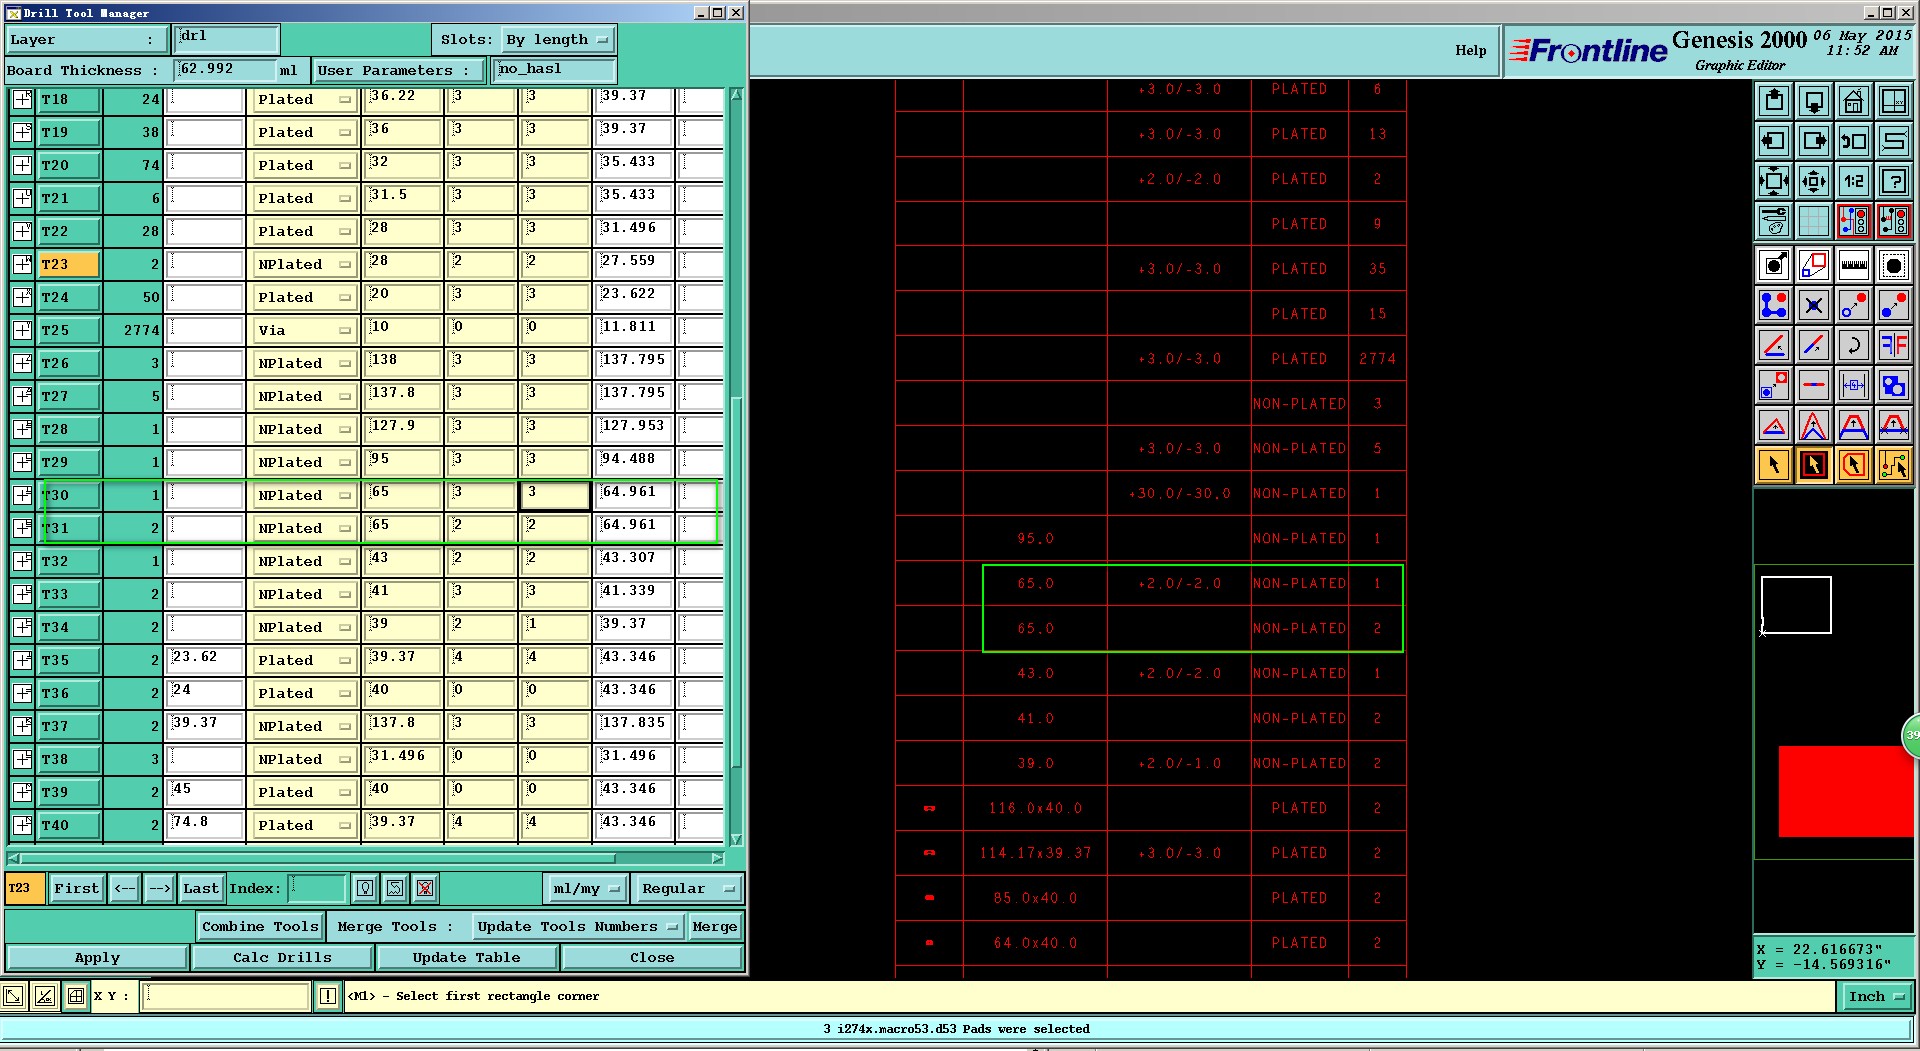This screenshot has height=1051, width=1920.
Task: Click the Calc Drills button
Action: click(282, 957)
